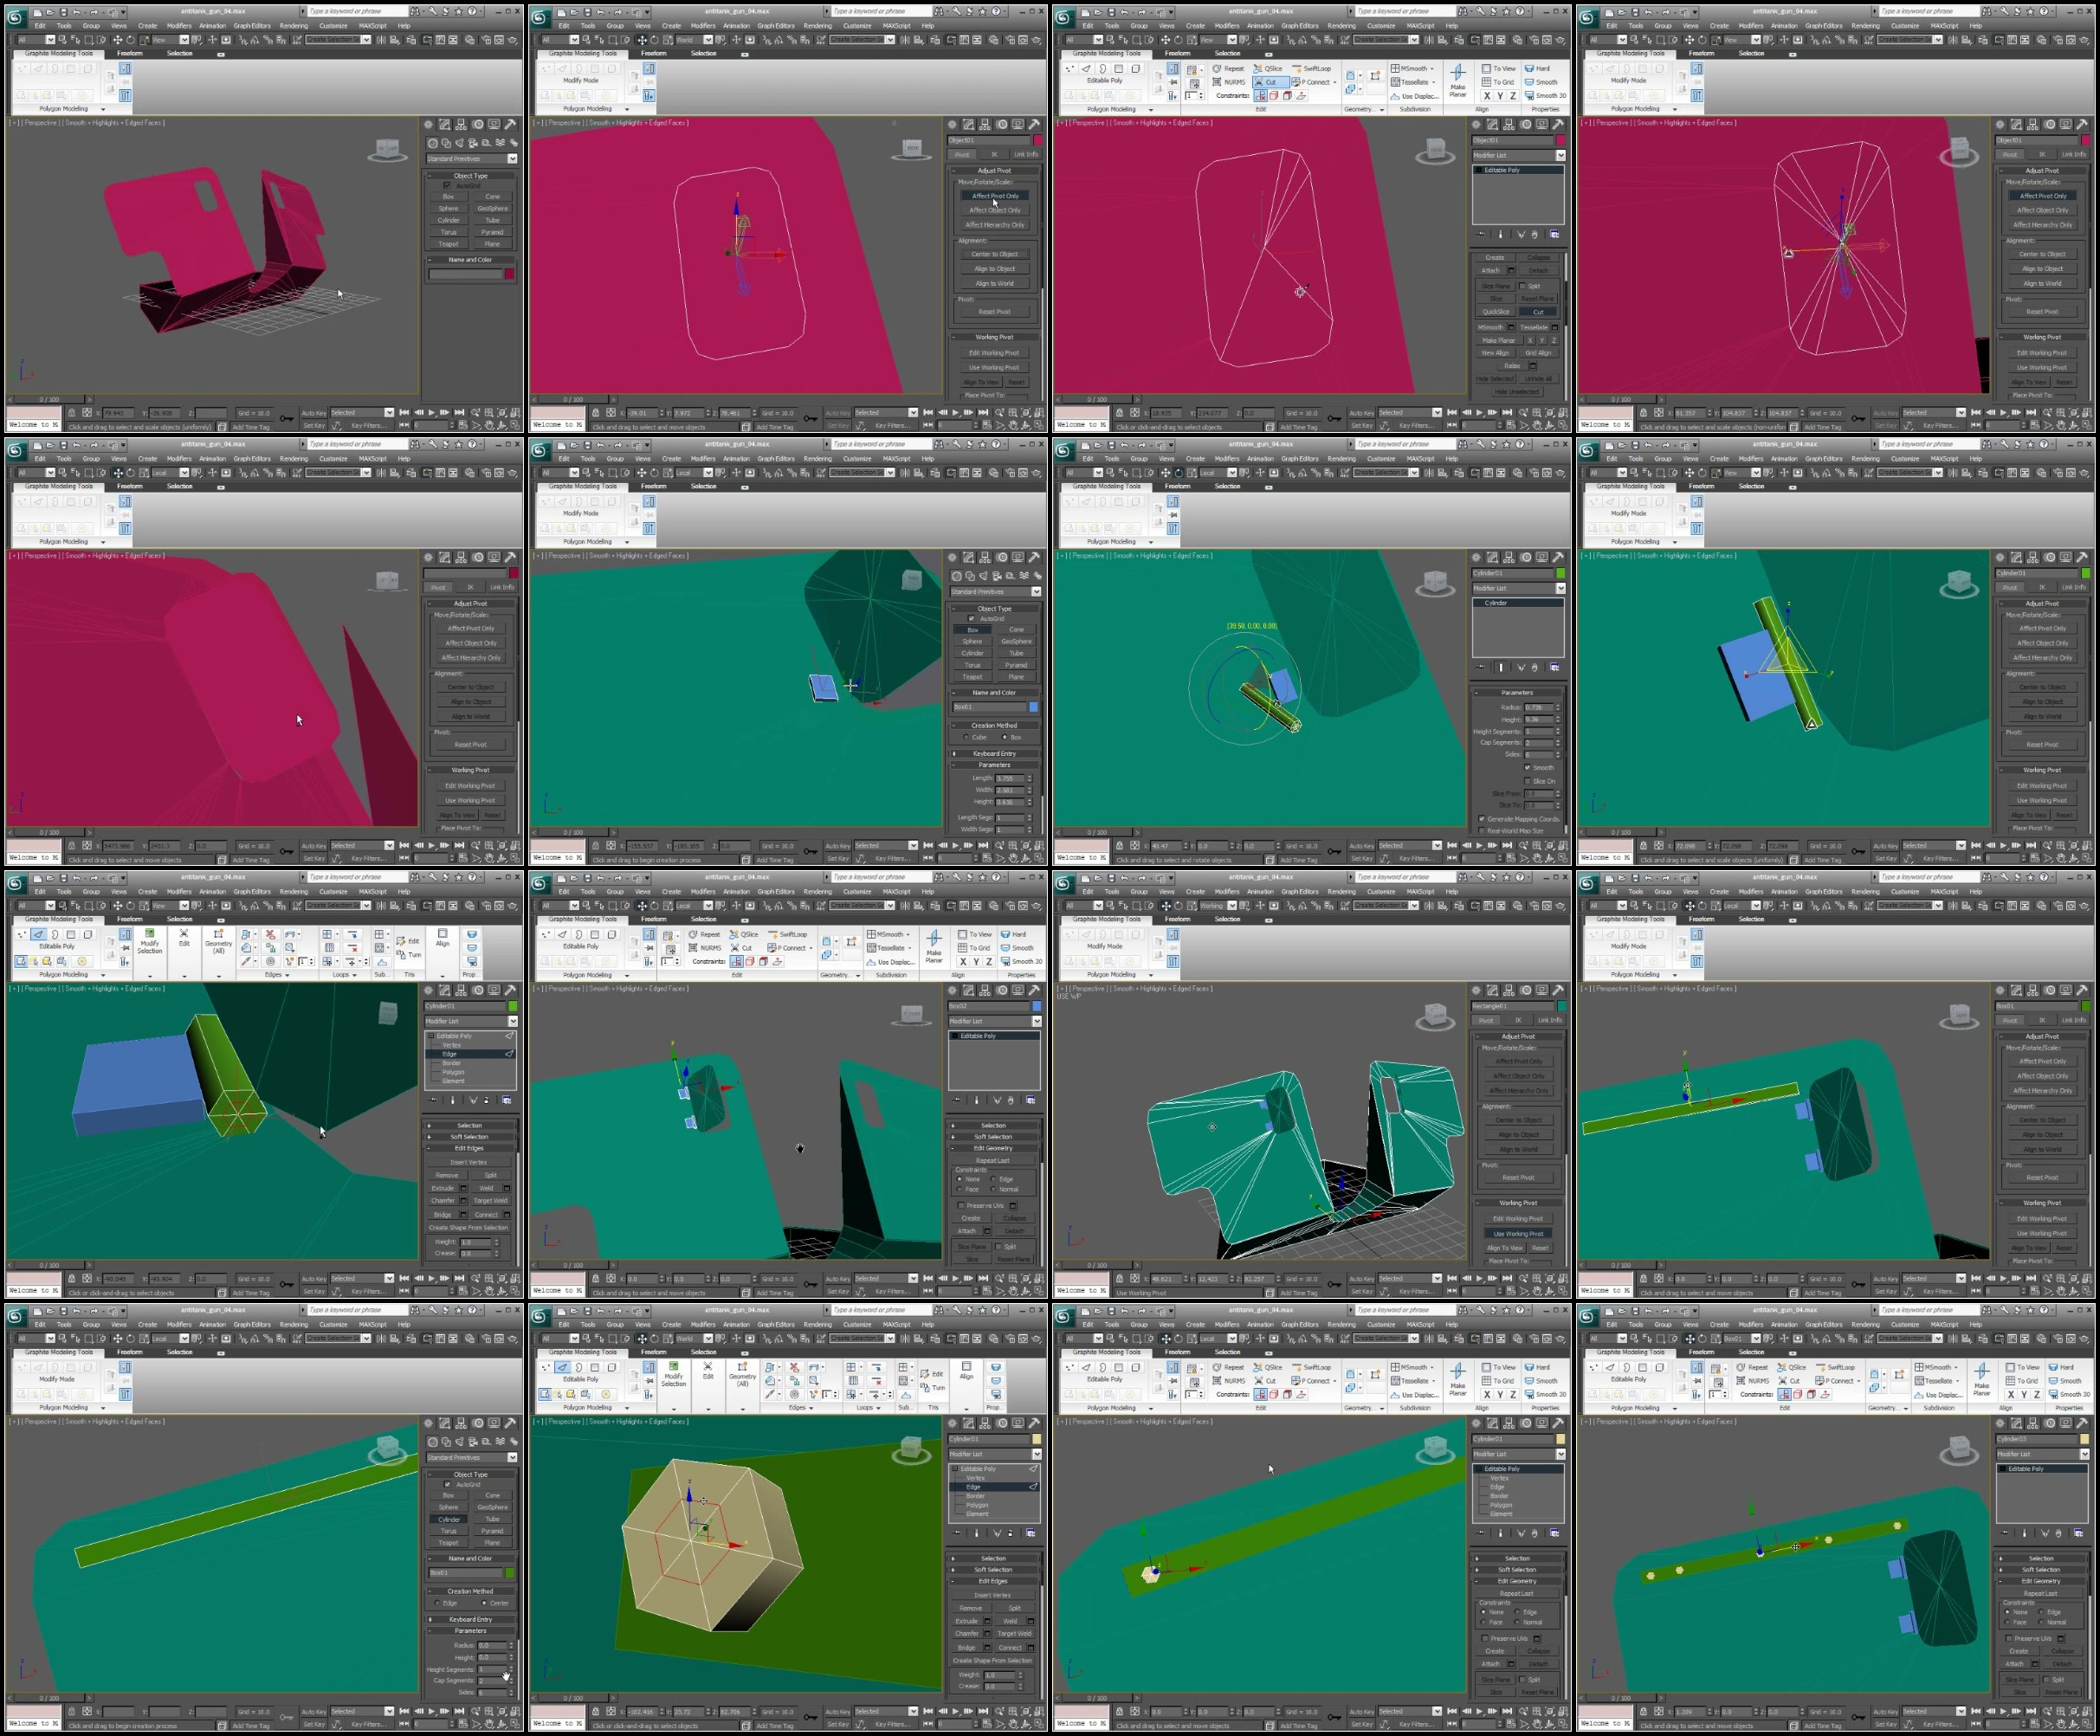2100x1736 pixels.
Task: Click Affect Pivot Only in single-outline pink frame
Action: pyautogui.click(x=994, y=196)
